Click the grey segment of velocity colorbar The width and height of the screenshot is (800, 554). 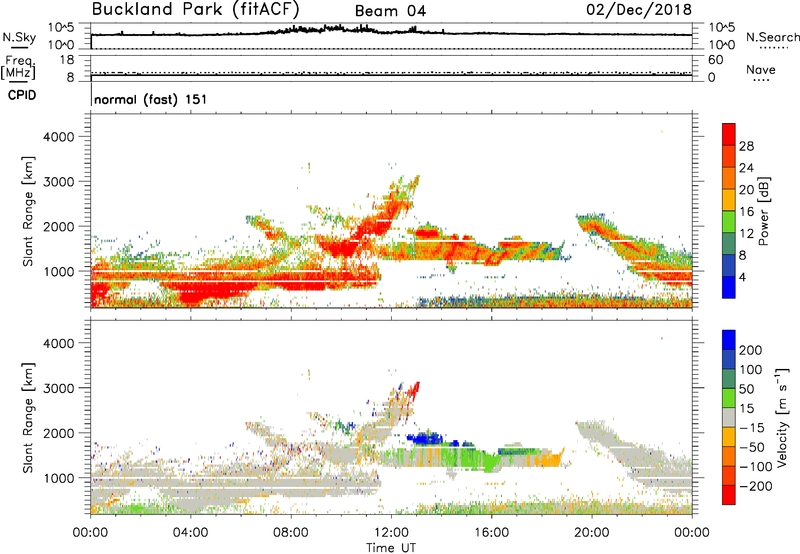[x=729, y=417]
